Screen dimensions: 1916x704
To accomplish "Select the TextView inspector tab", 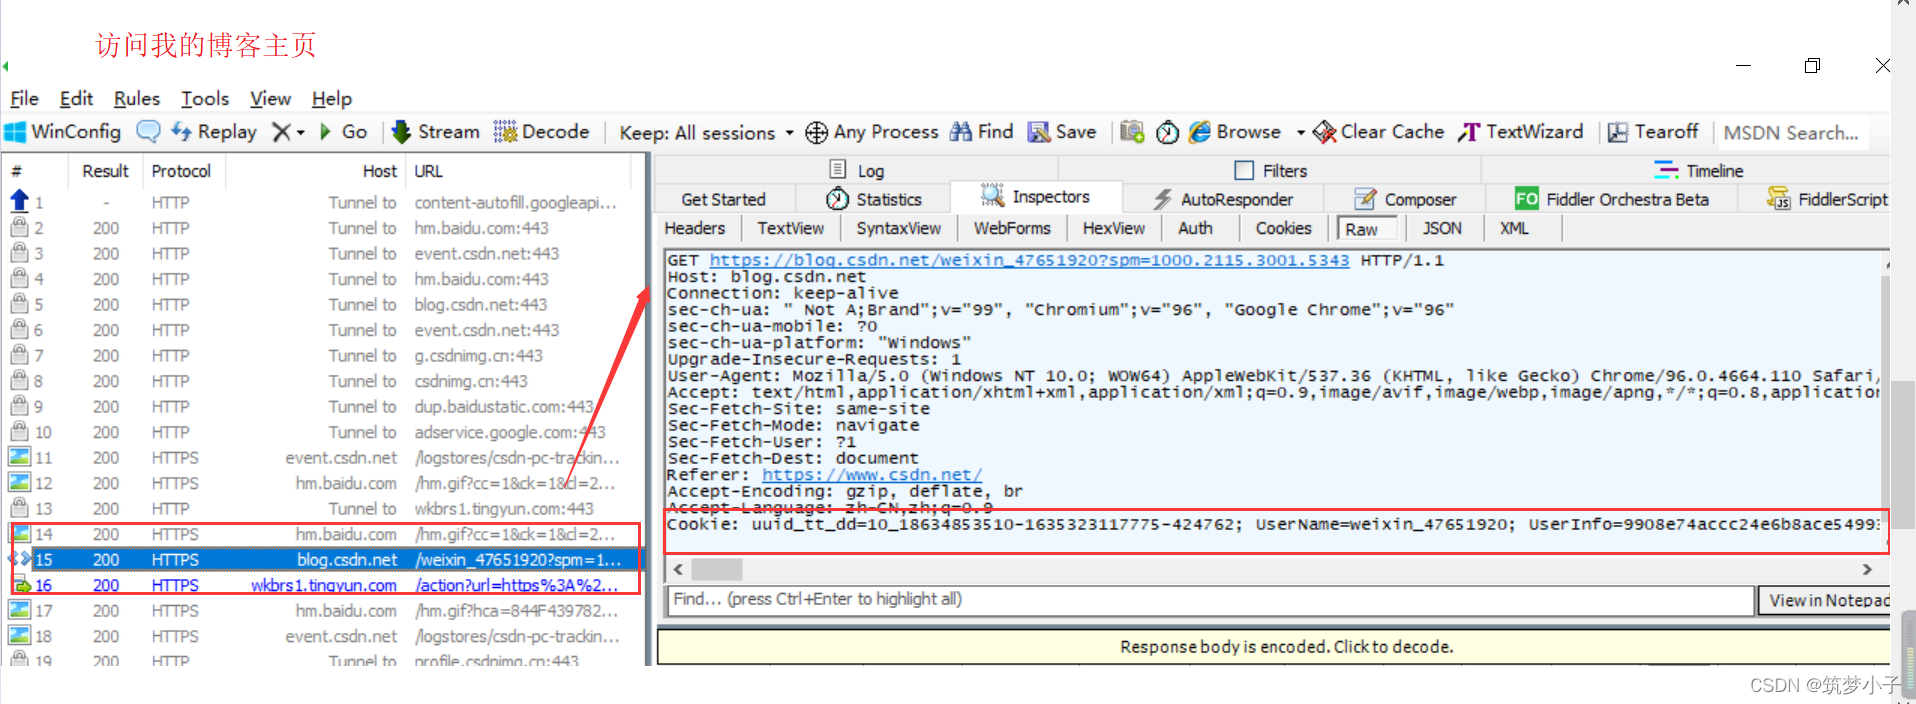I will [x=790, y=229].
